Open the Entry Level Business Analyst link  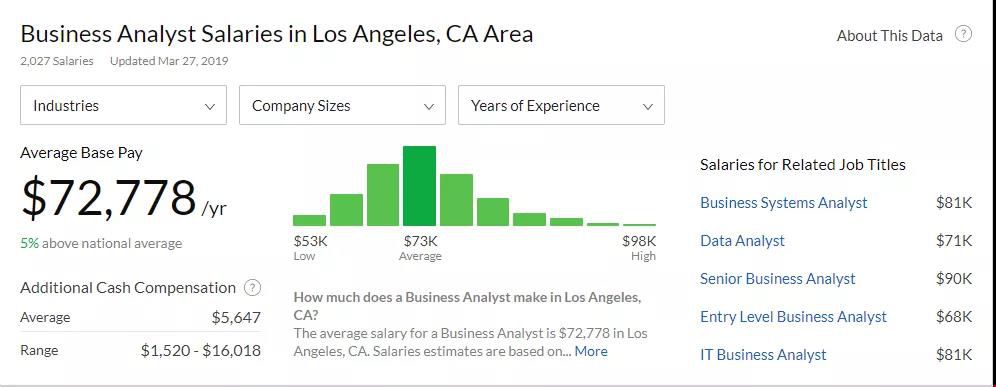tap(793, 316)
